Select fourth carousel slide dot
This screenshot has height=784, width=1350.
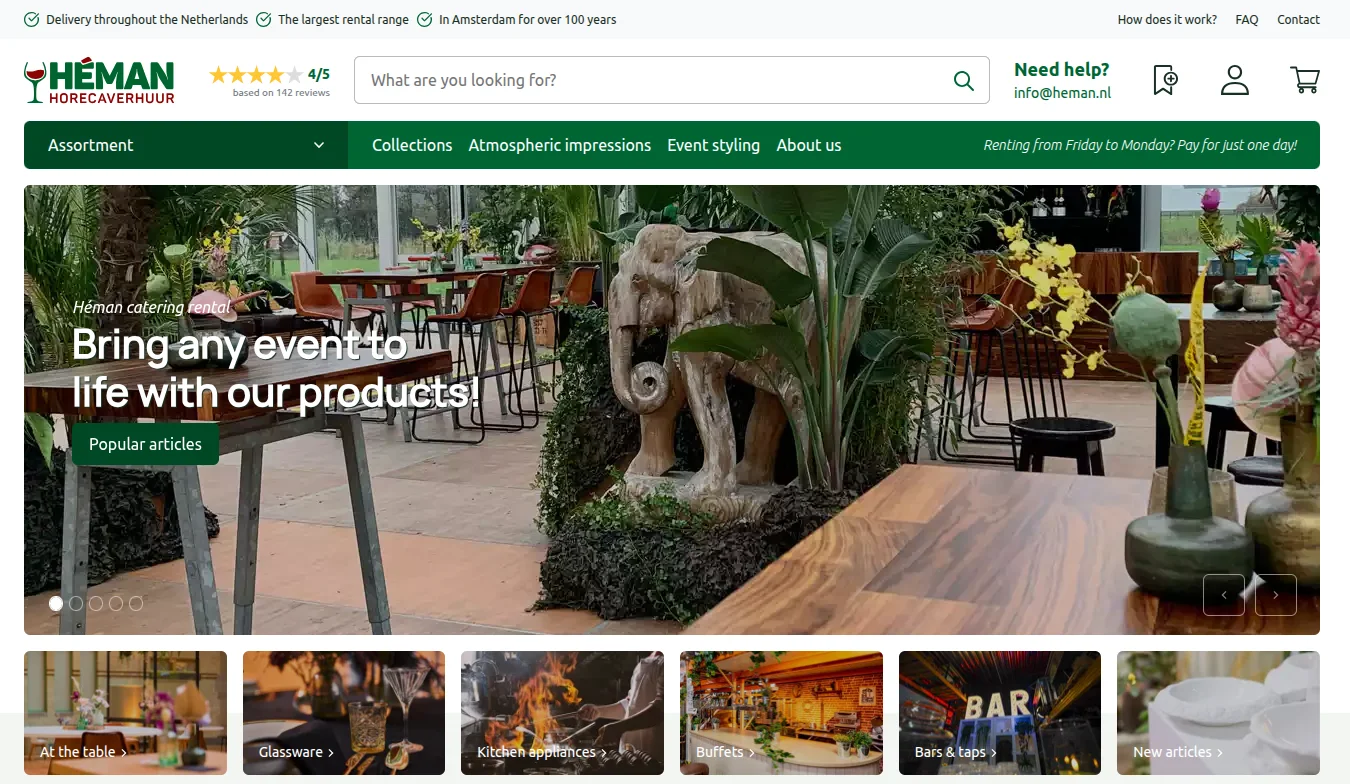click(x=116, y=603)
